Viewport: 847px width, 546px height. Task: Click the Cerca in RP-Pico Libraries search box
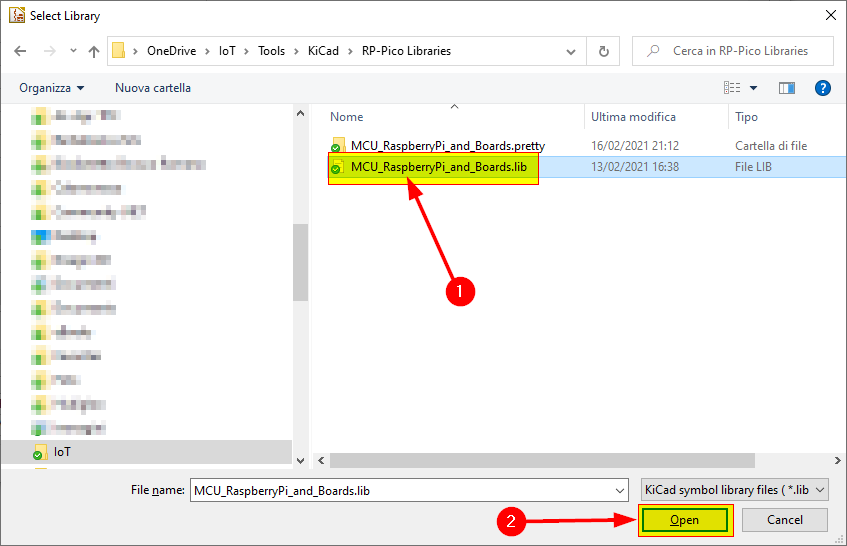[x=740, y=51]
